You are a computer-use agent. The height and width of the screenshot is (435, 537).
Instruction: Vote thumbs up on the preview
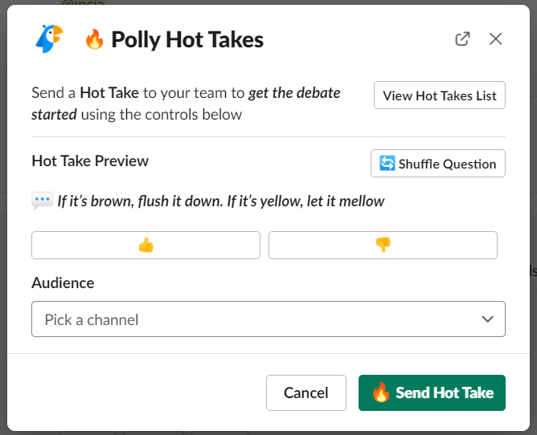pyautogui.click(x=146, y=245)
